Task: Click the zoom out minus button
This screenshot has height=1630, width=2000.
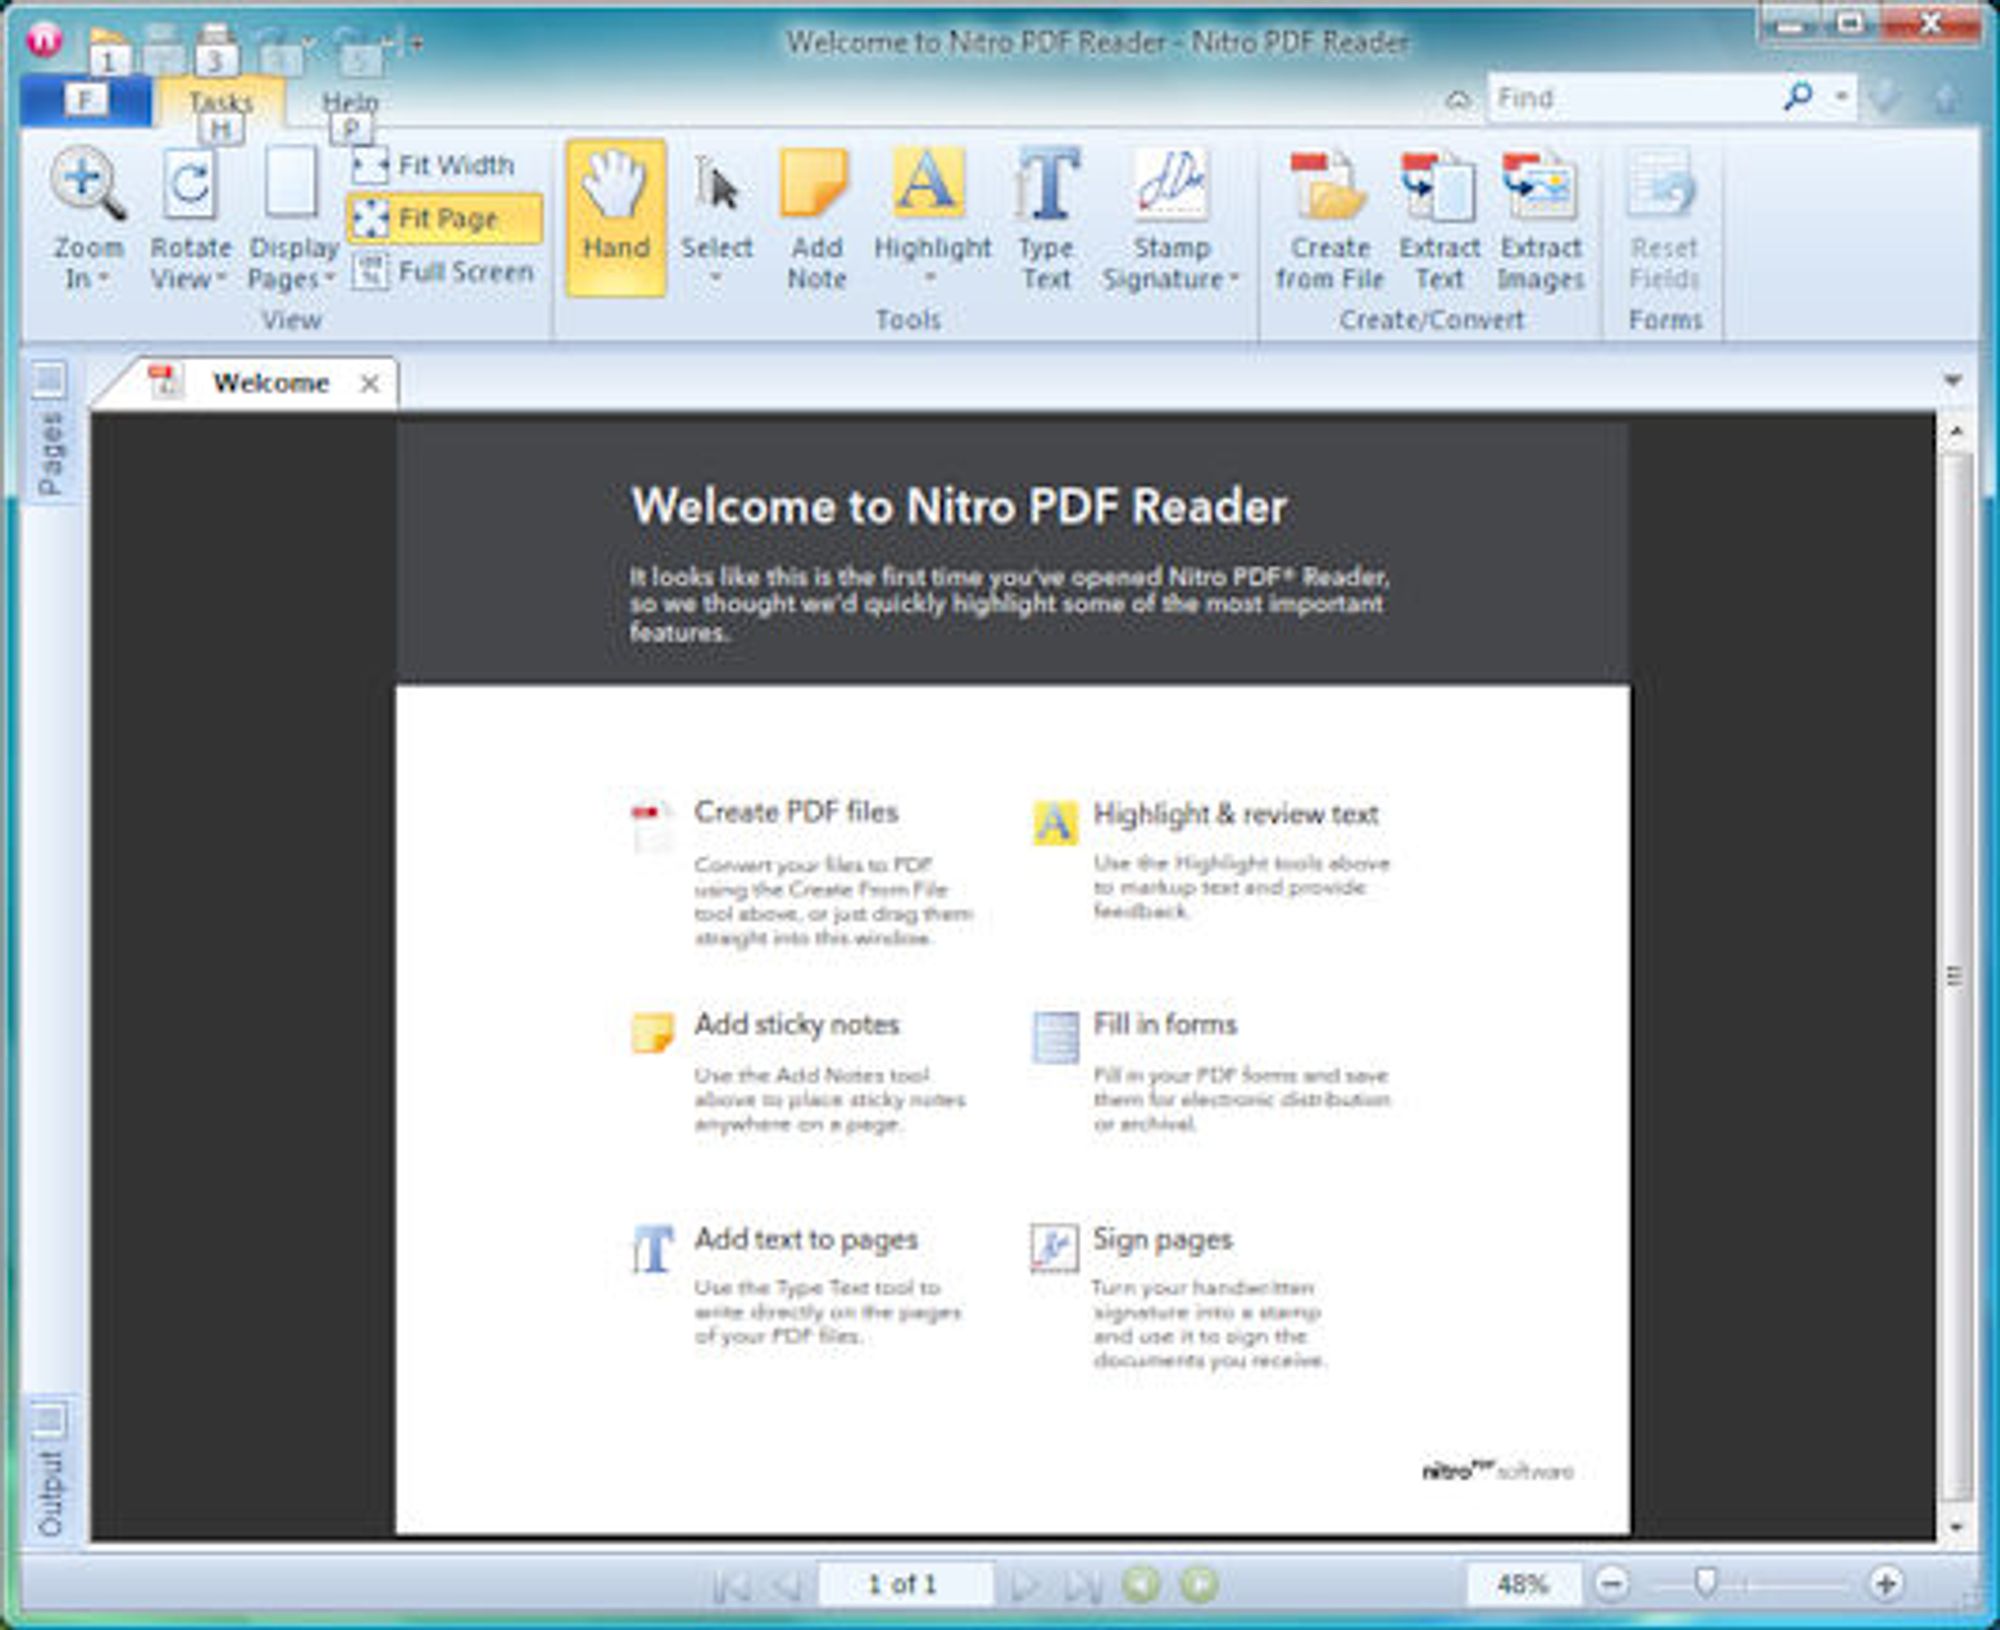Action: pyautogui.click(x=1611, y=1584)
